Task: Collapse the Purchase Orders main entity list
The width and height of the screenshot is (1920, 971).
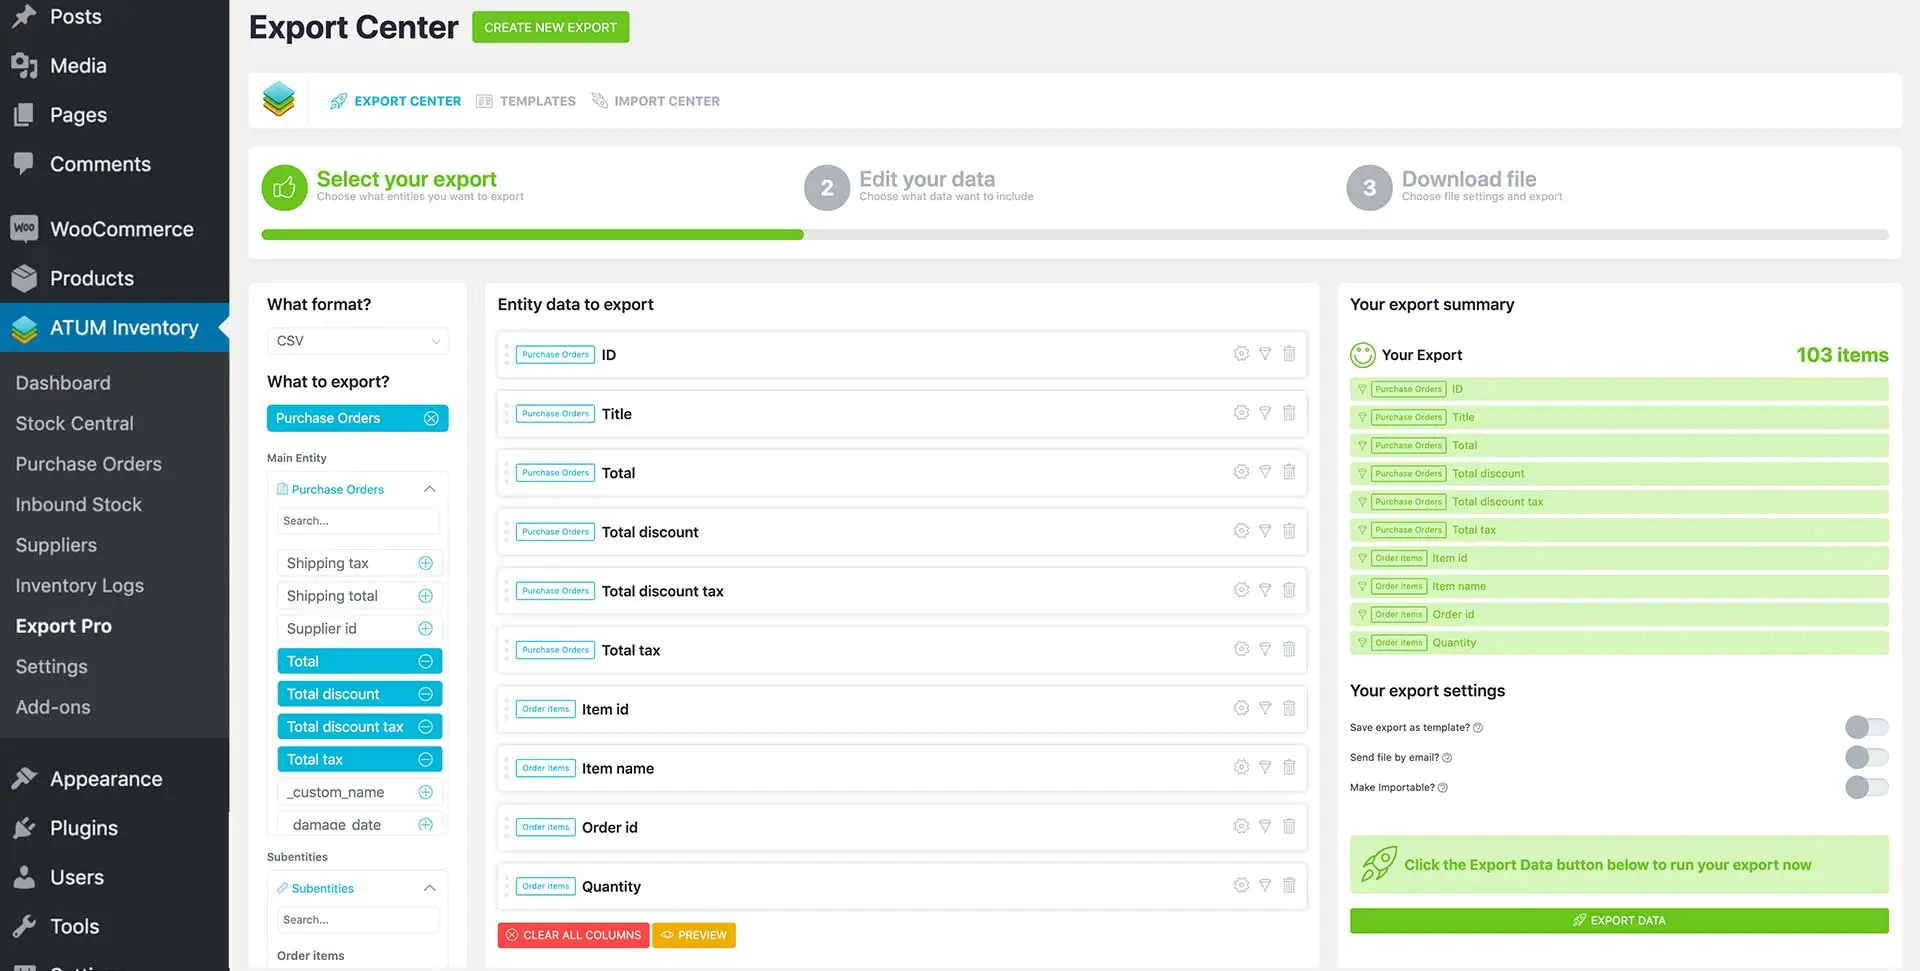Action: pyautogui.click(x=429, y=489)
